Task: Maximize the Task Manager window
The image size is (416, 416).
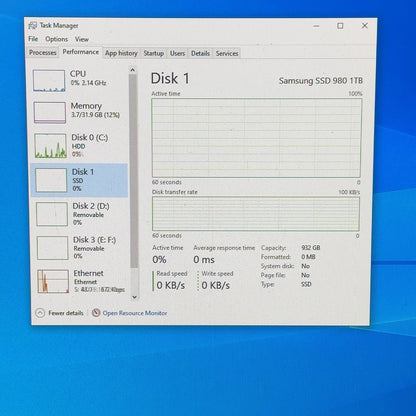Action: point(340,26)
